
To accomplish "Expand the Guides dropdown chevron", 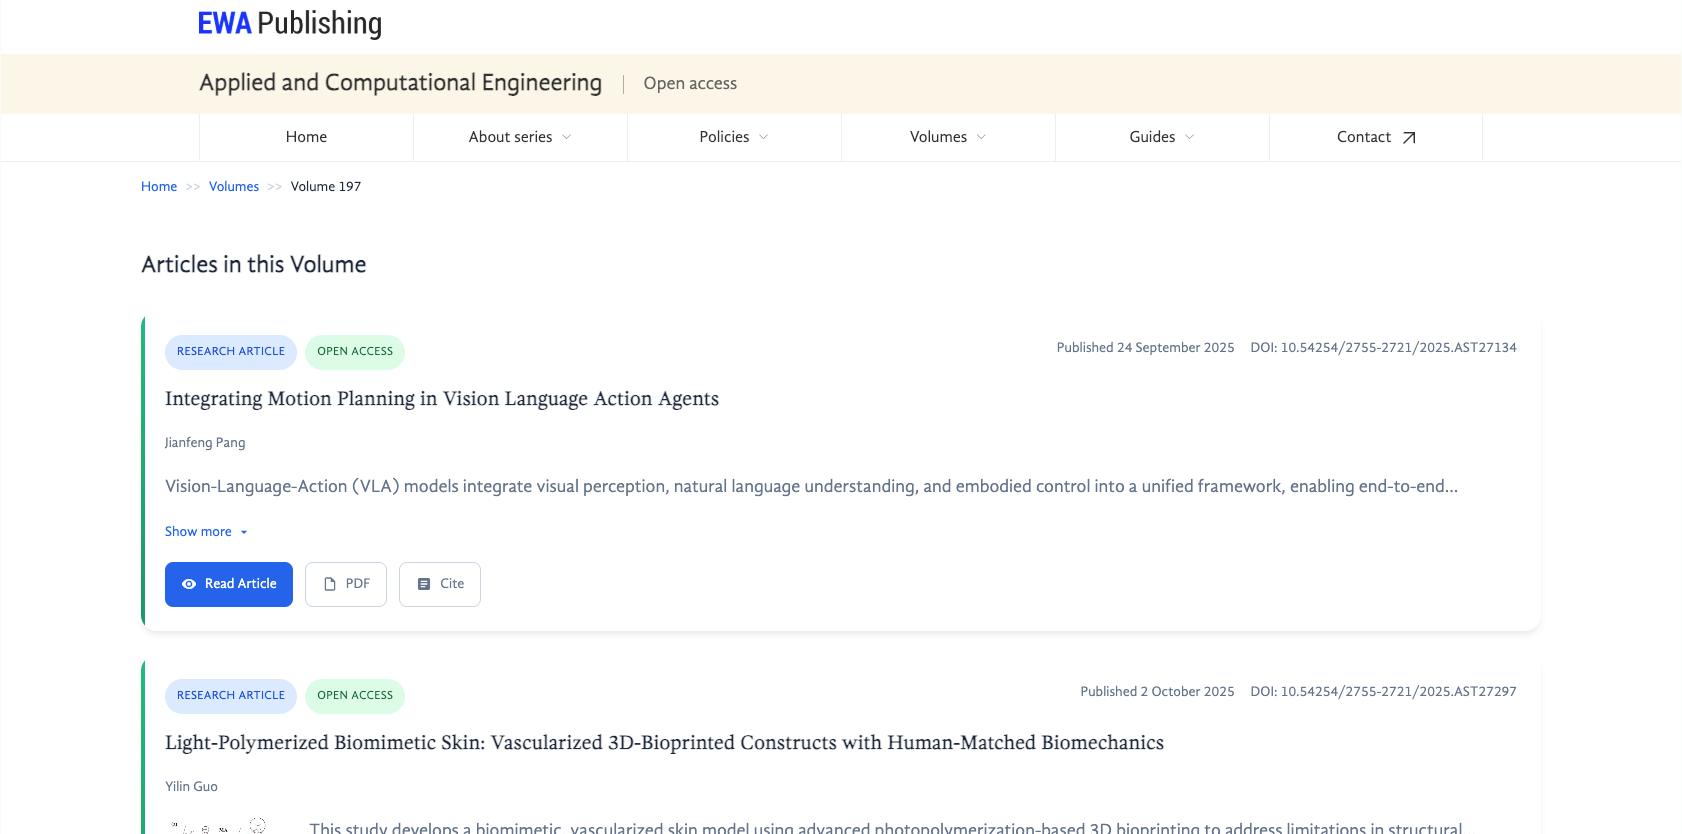I will point(1189,137).
